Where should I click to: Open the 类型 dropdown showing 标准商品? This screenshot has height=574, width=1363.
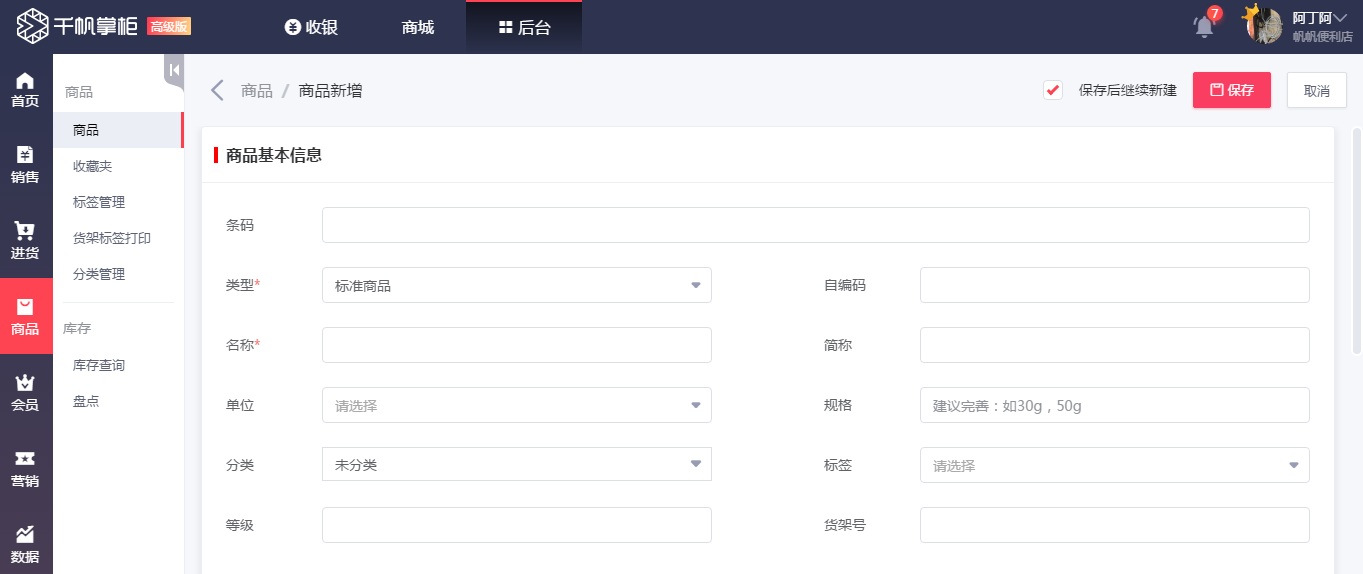pyautogui.click(x=516, y=285)
